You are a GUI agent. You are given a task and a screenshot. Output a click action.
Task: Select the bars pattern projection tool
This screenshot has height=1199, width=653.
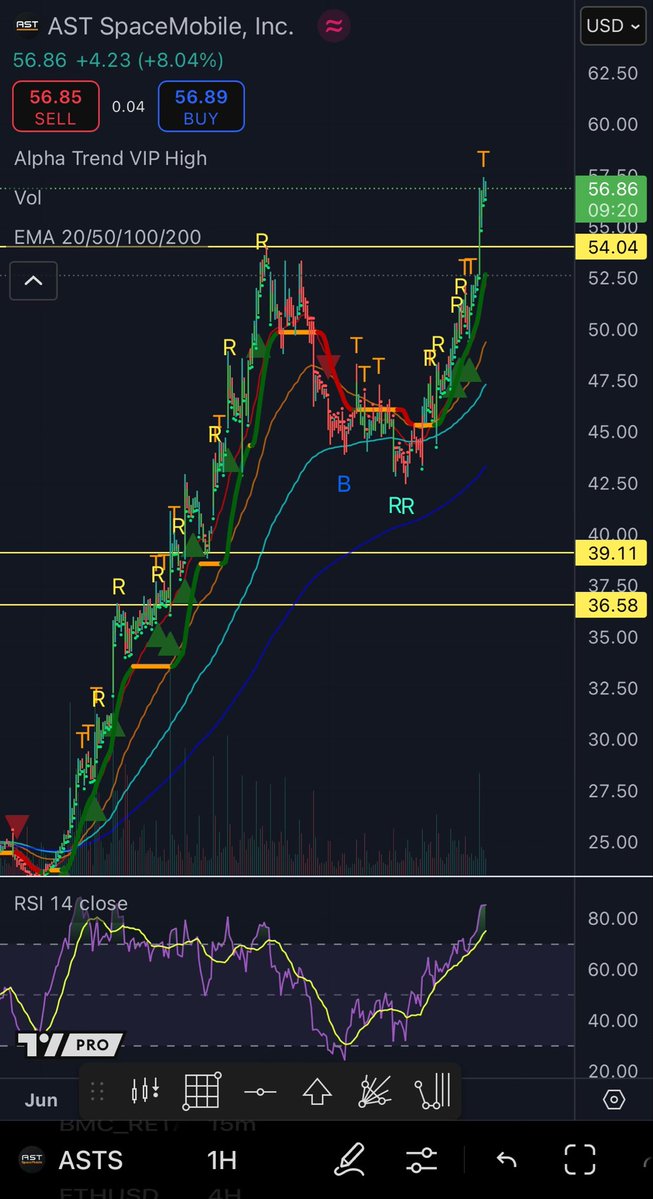point(432,1091)
